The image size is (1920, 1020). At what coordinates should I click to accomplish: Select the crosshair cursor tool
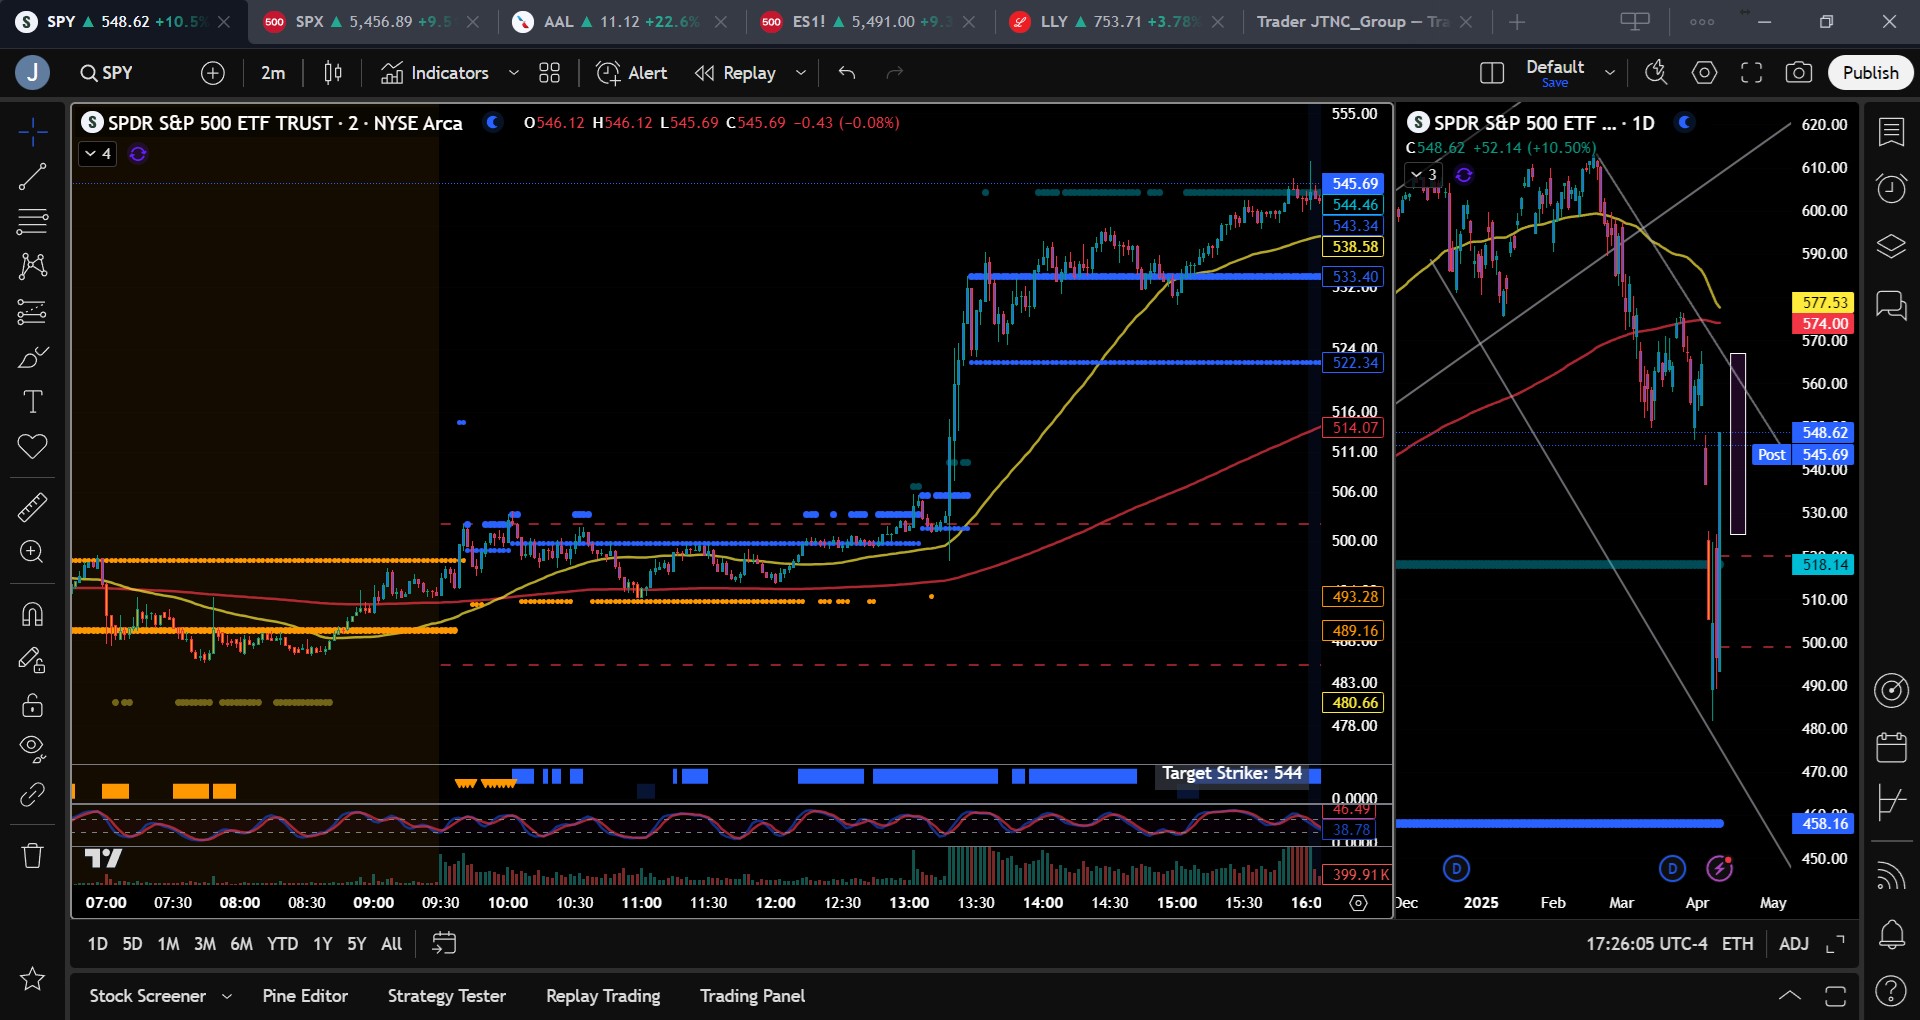(x=32, y=131)
